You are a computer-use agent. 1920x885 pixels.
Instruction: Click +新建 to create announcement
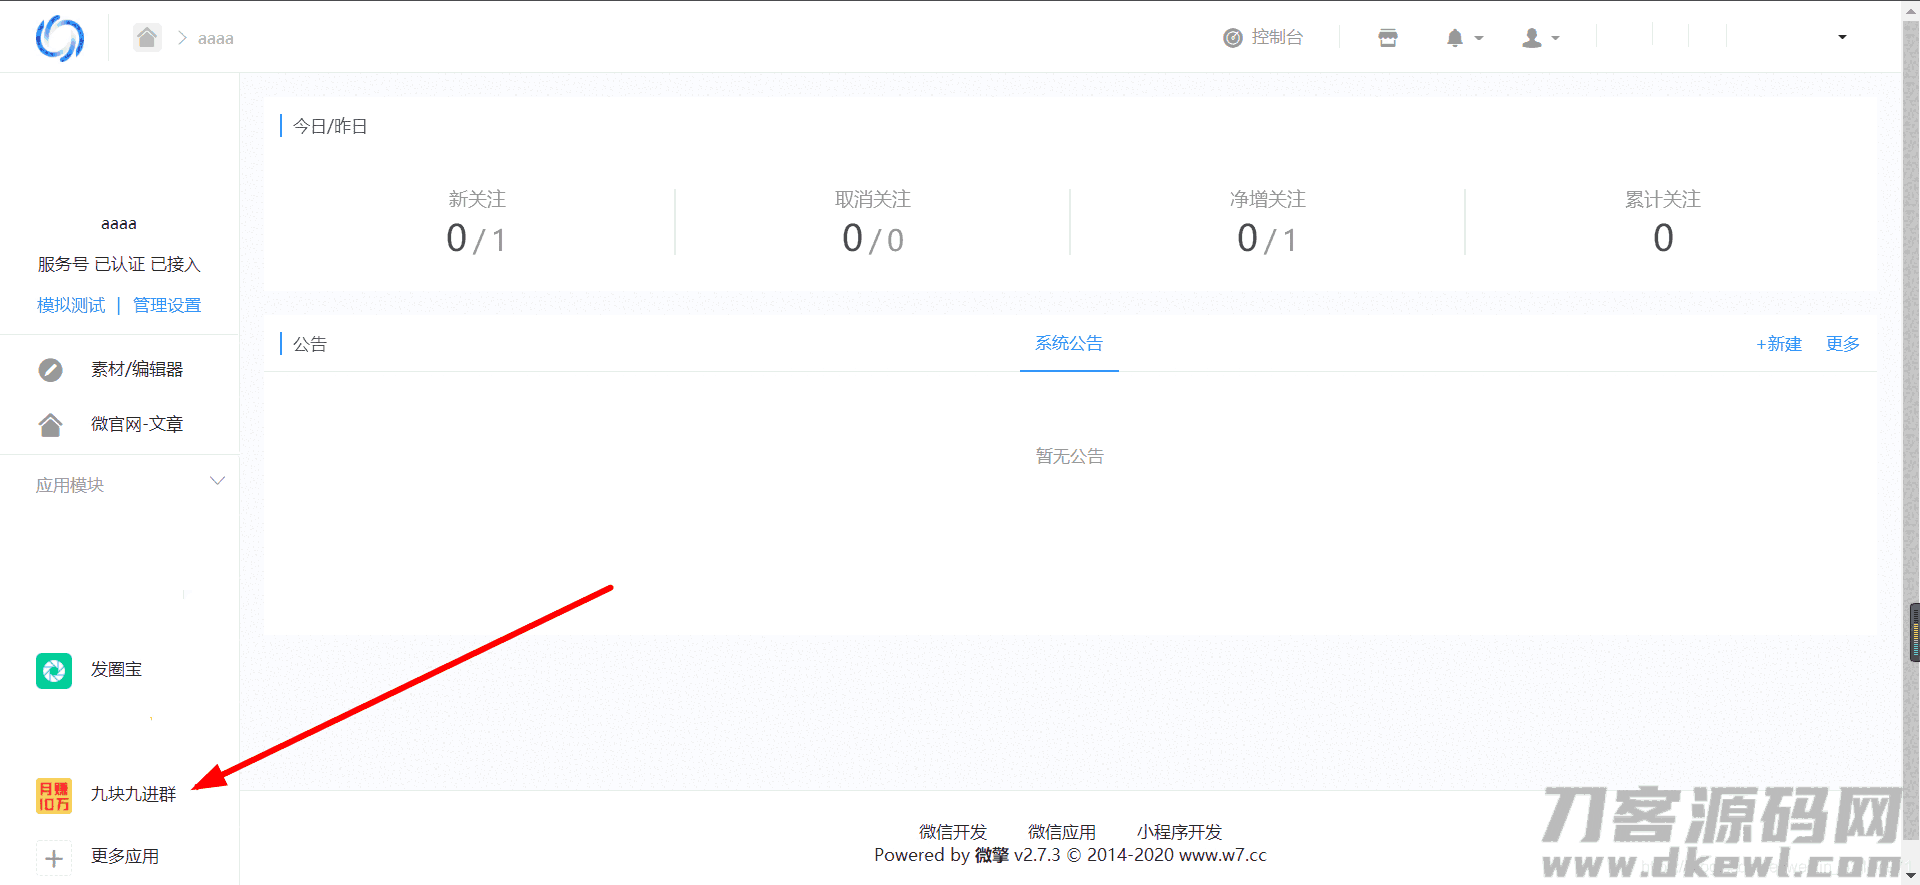click(1779, 344)
